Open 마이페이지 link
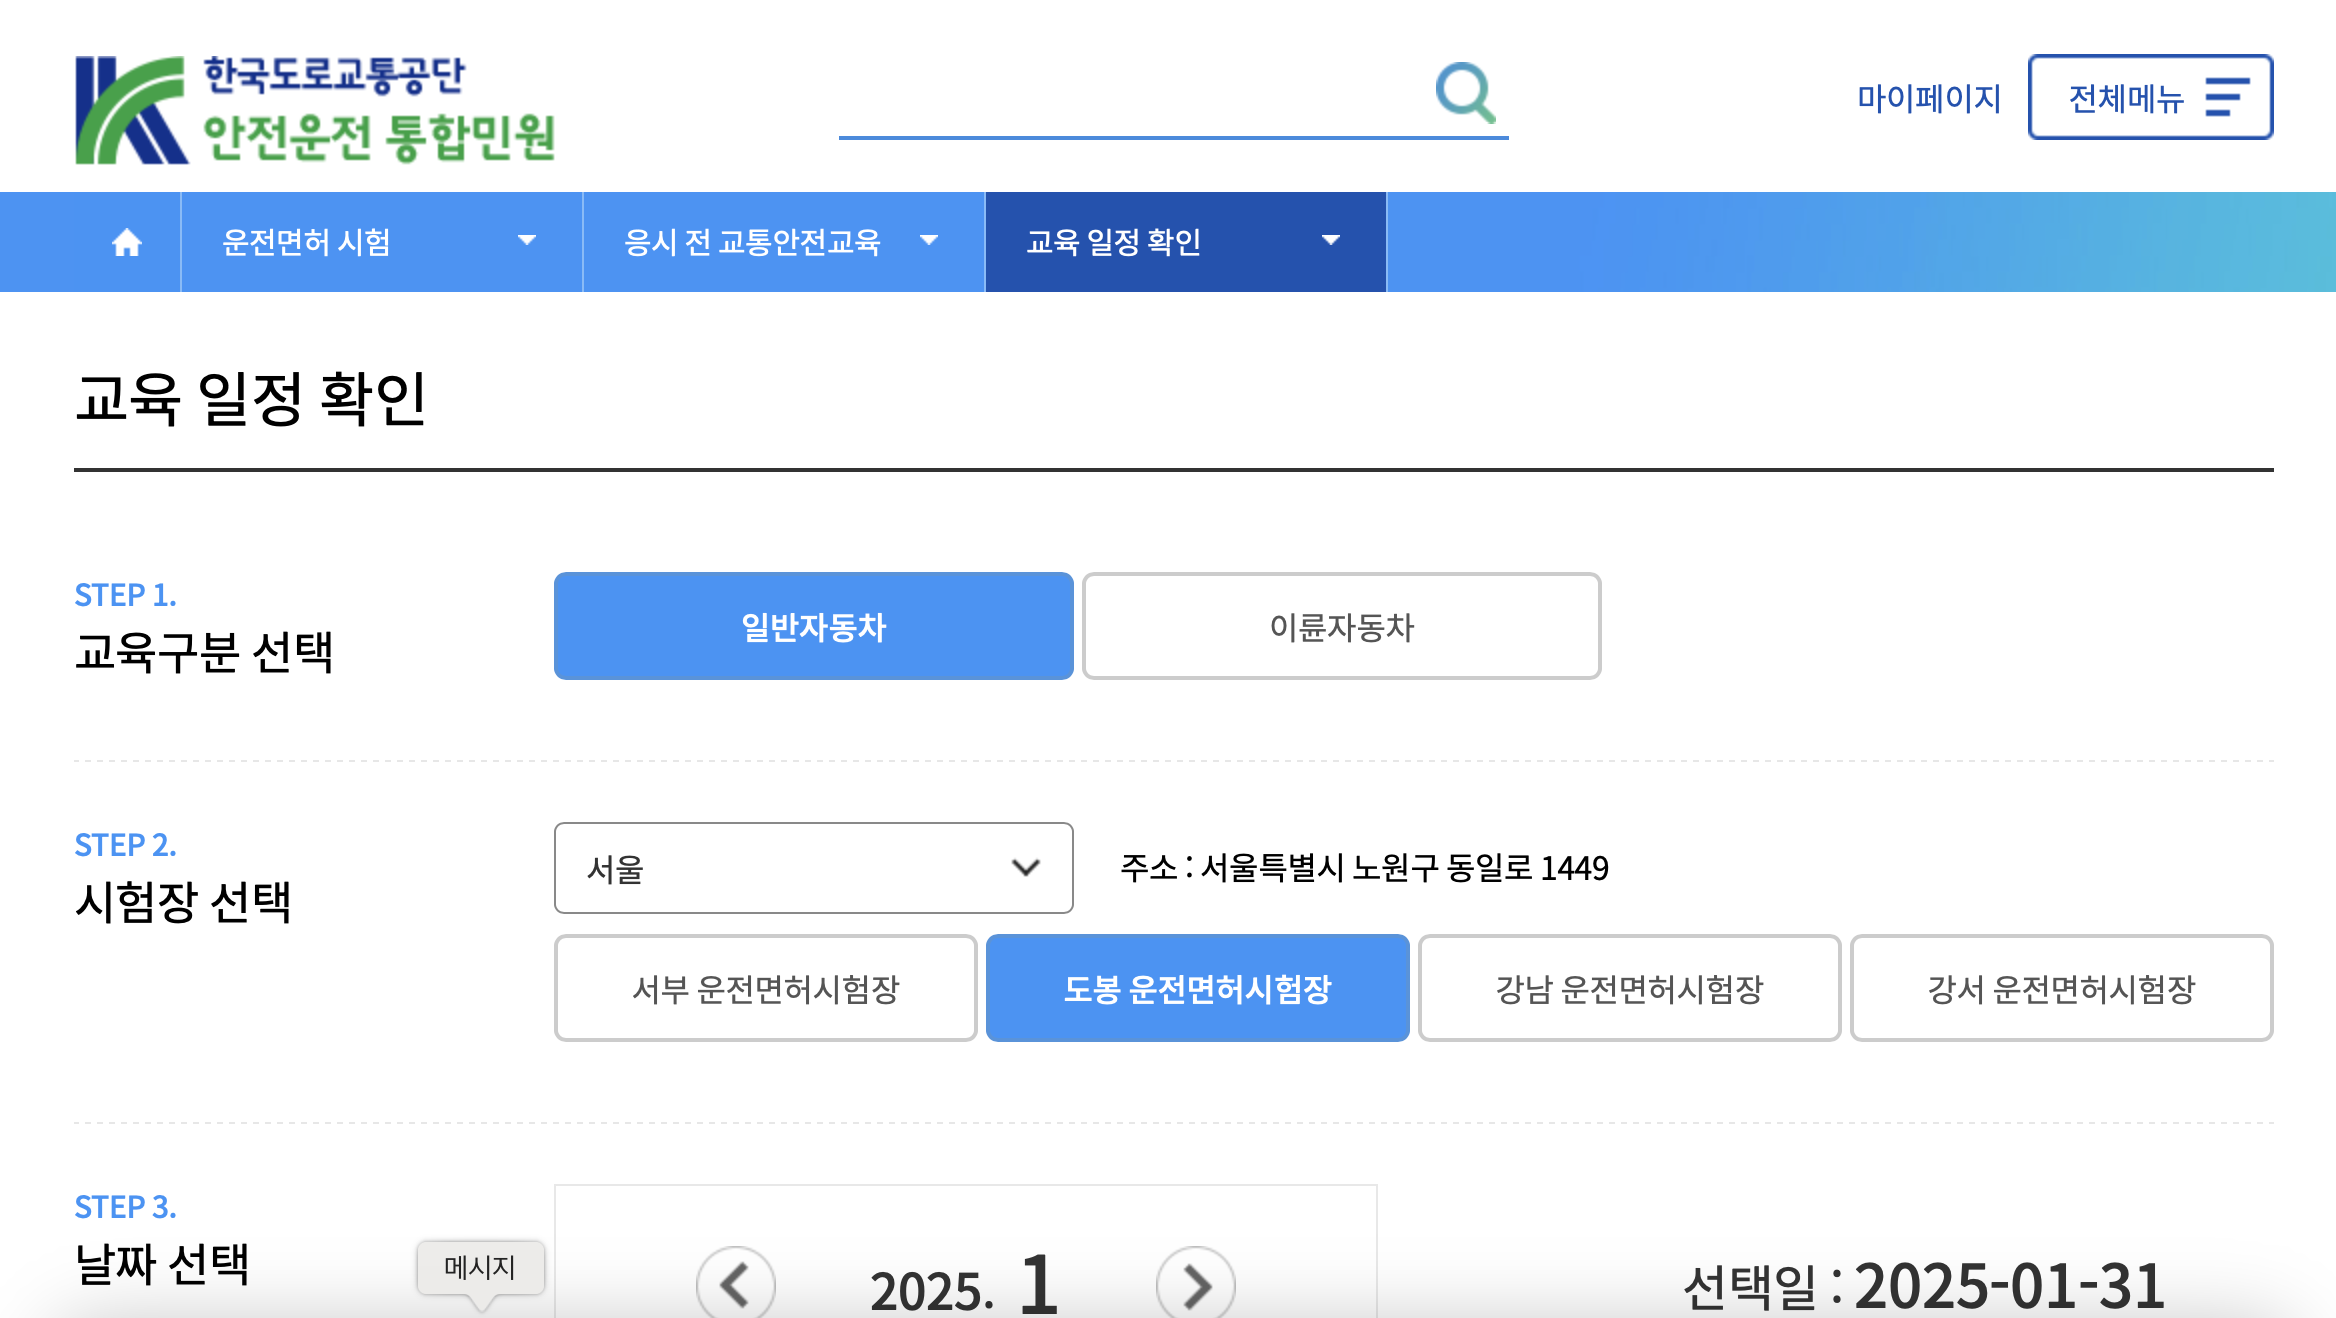 click(x=1928, y=98)
